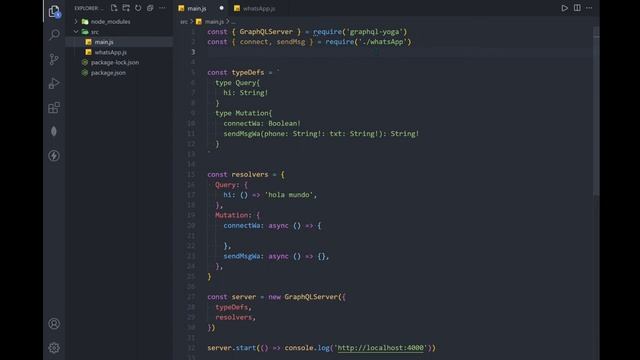640x360 pixels.
Task: Open the Search view in the activity bar
Action: (54, 35)
